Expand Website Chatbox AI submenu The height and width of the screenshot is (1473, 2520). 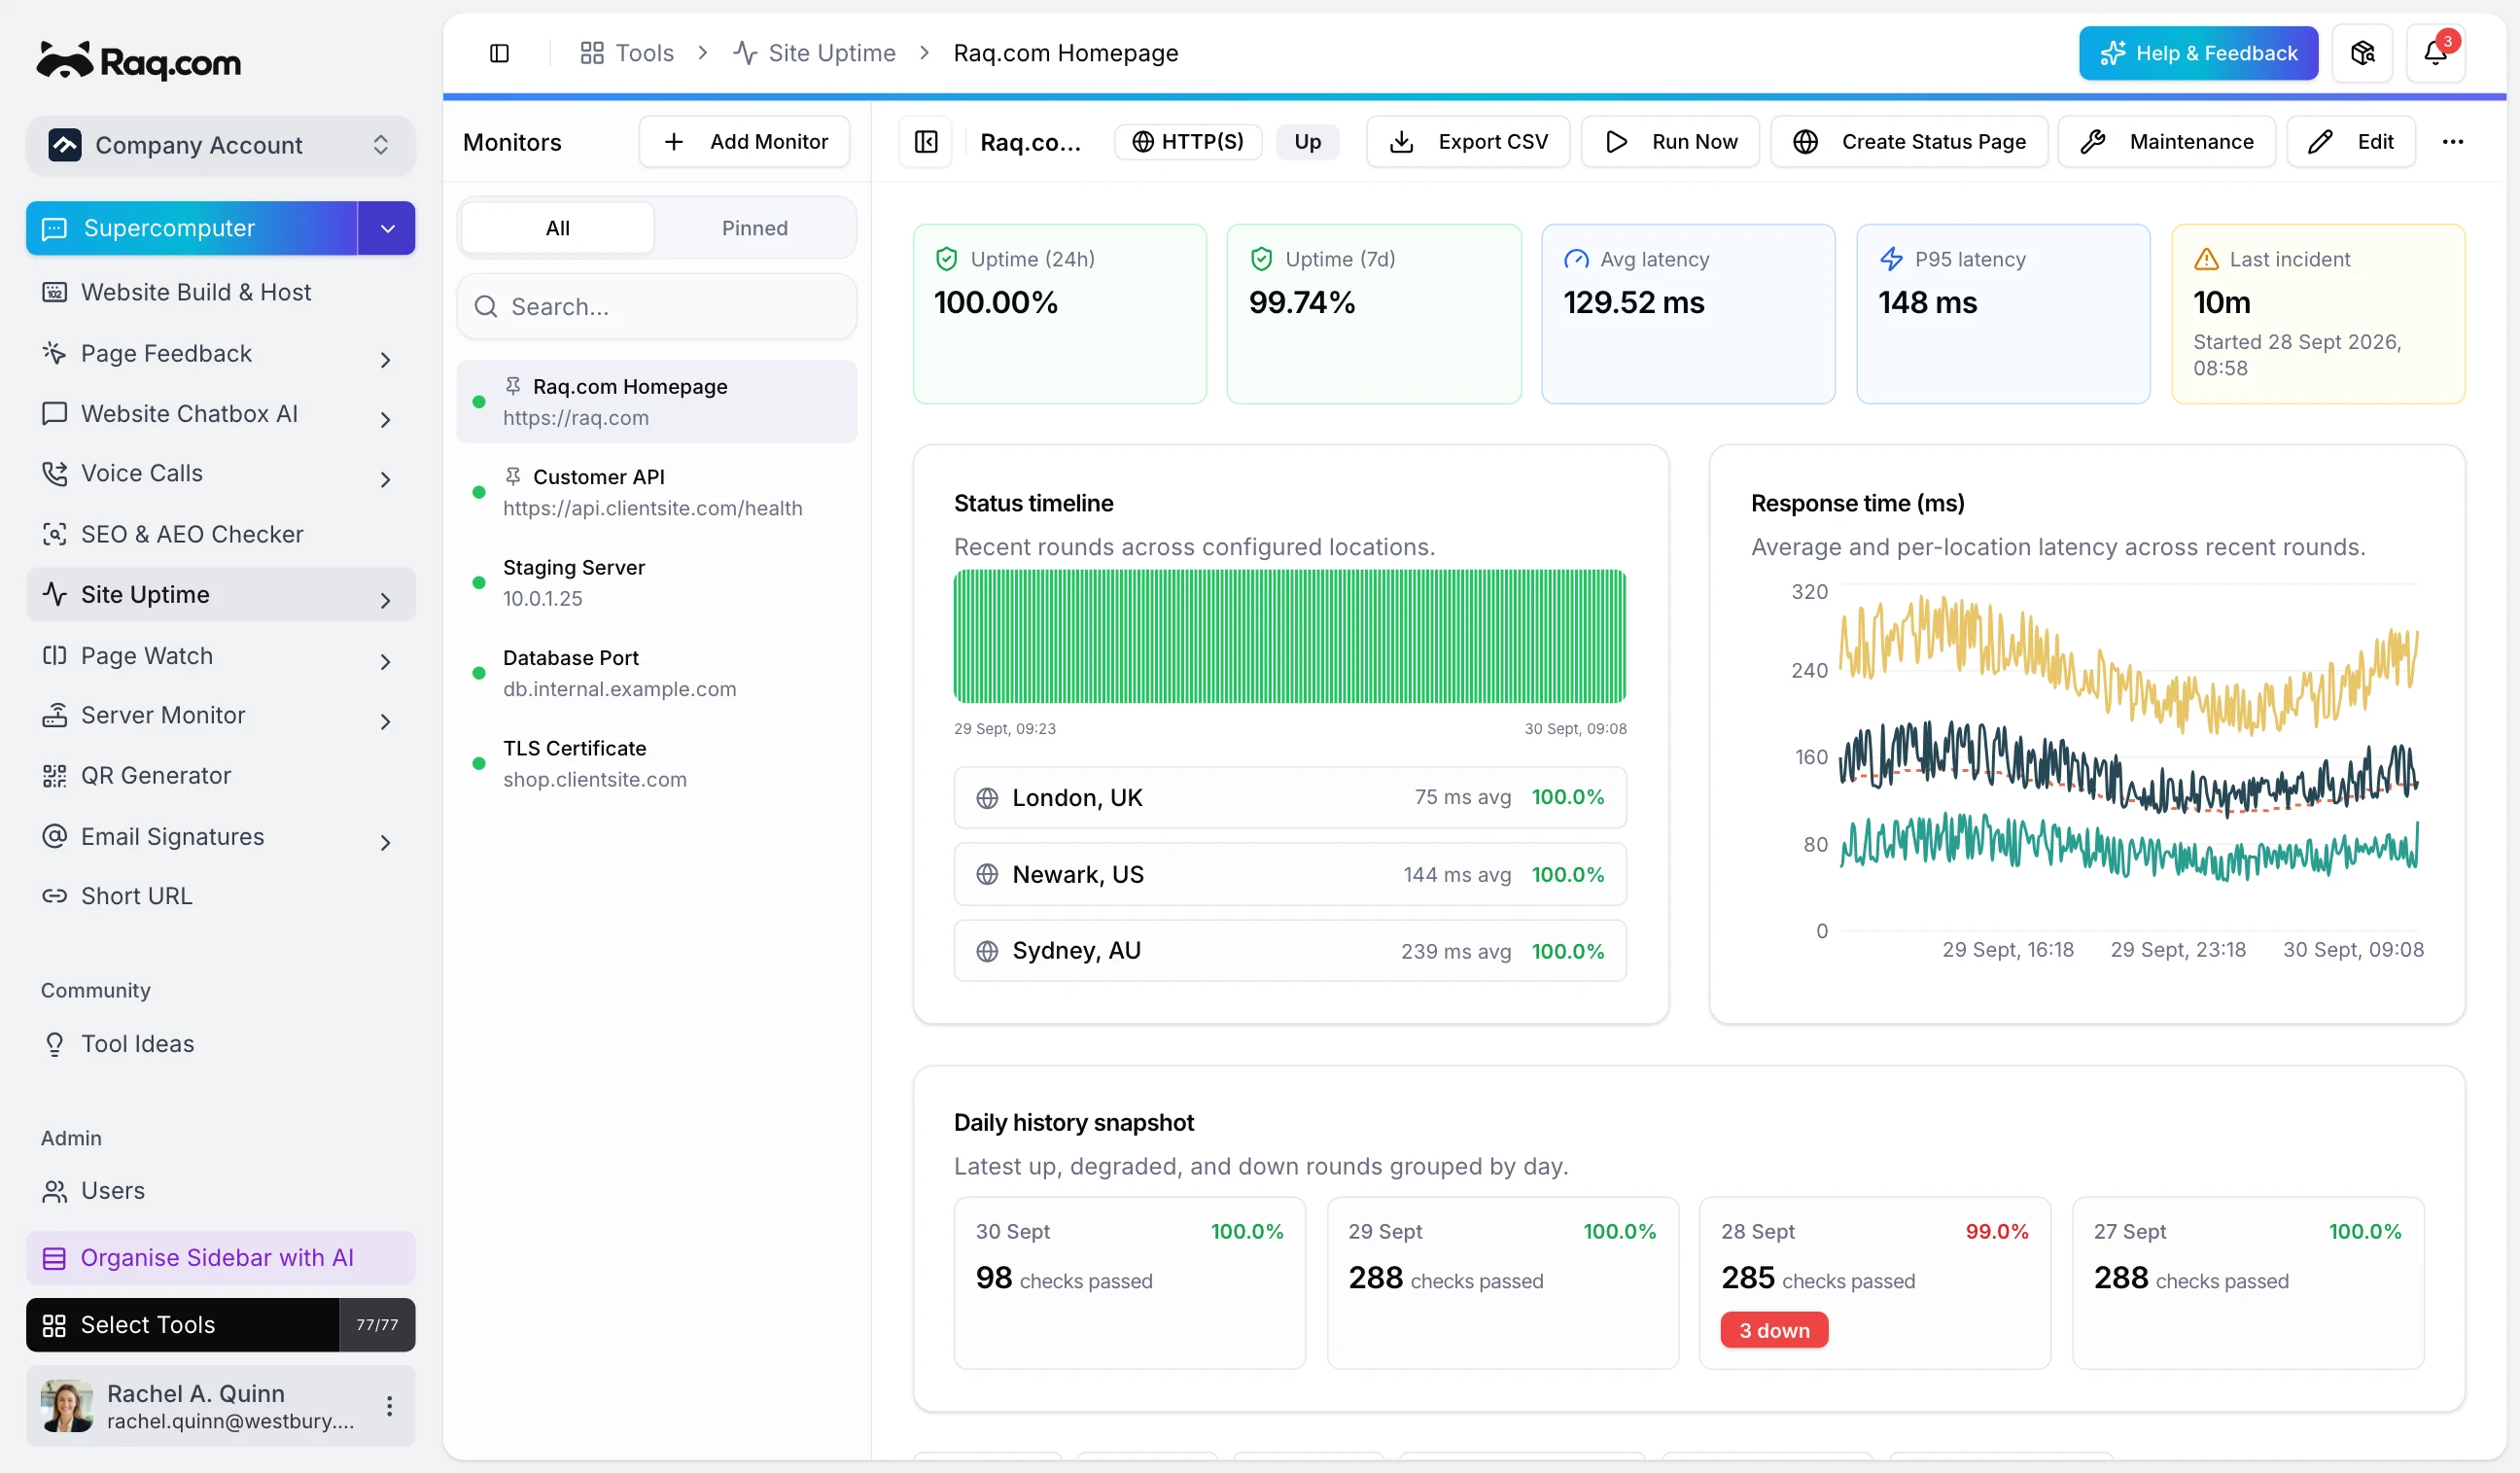385,419
